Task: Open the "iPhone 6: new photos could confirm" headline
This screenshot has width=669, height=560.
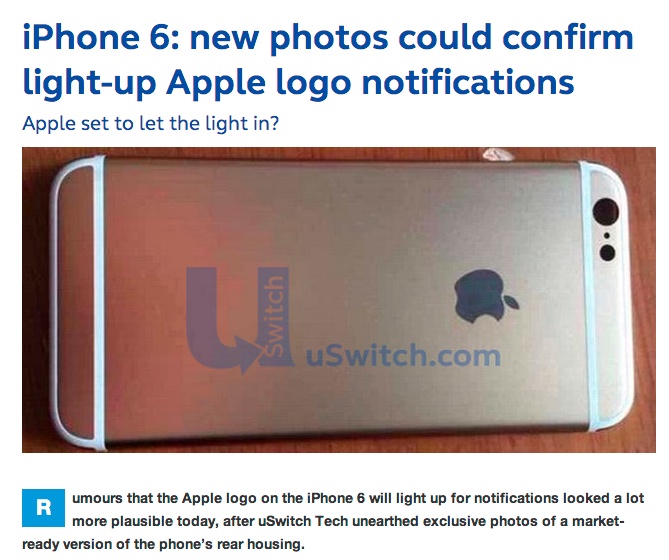Action: [x=328, y=38]
